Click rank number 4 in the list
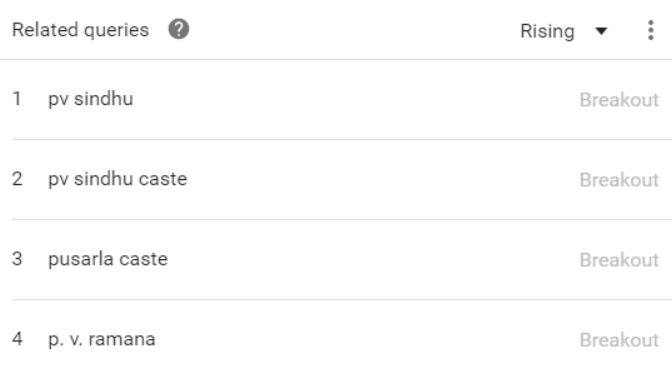Viewport: 672px width, 366px height. tap(17, 339)
